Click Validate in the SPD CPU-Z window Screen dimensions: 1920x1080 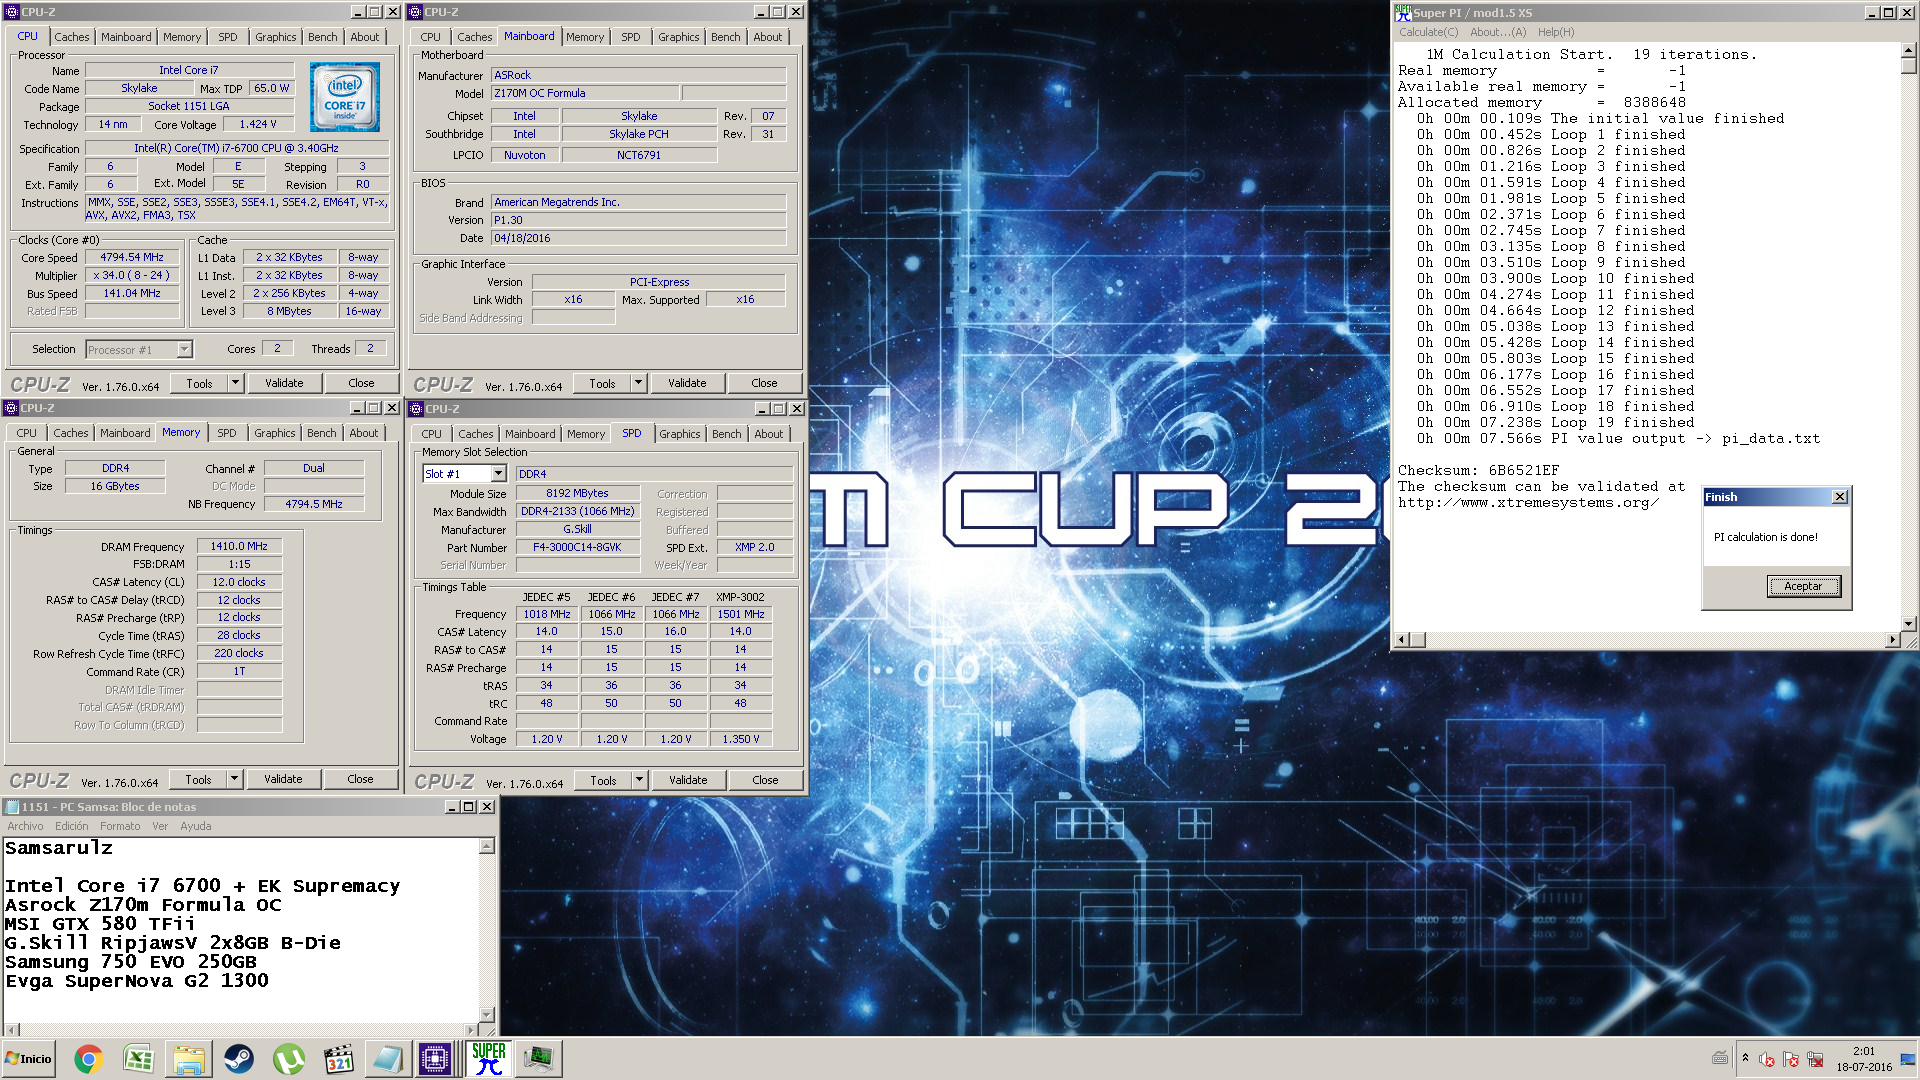(x=688, y=780)
